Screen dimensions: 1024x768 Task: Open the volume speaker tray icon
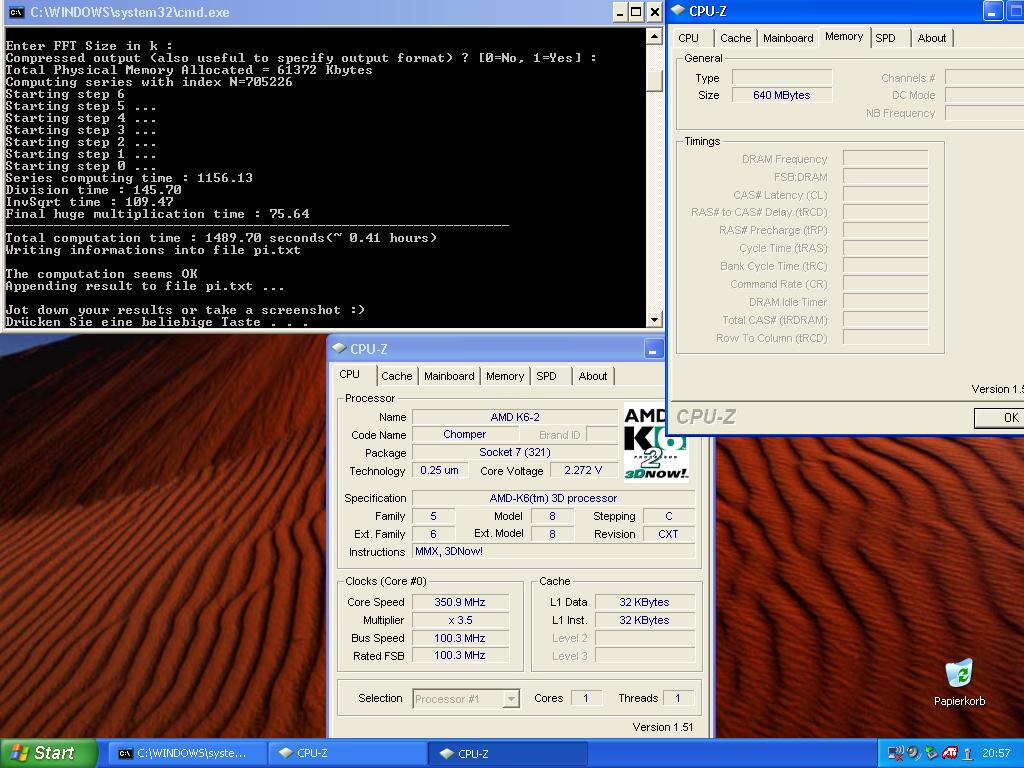click(914, 753)
